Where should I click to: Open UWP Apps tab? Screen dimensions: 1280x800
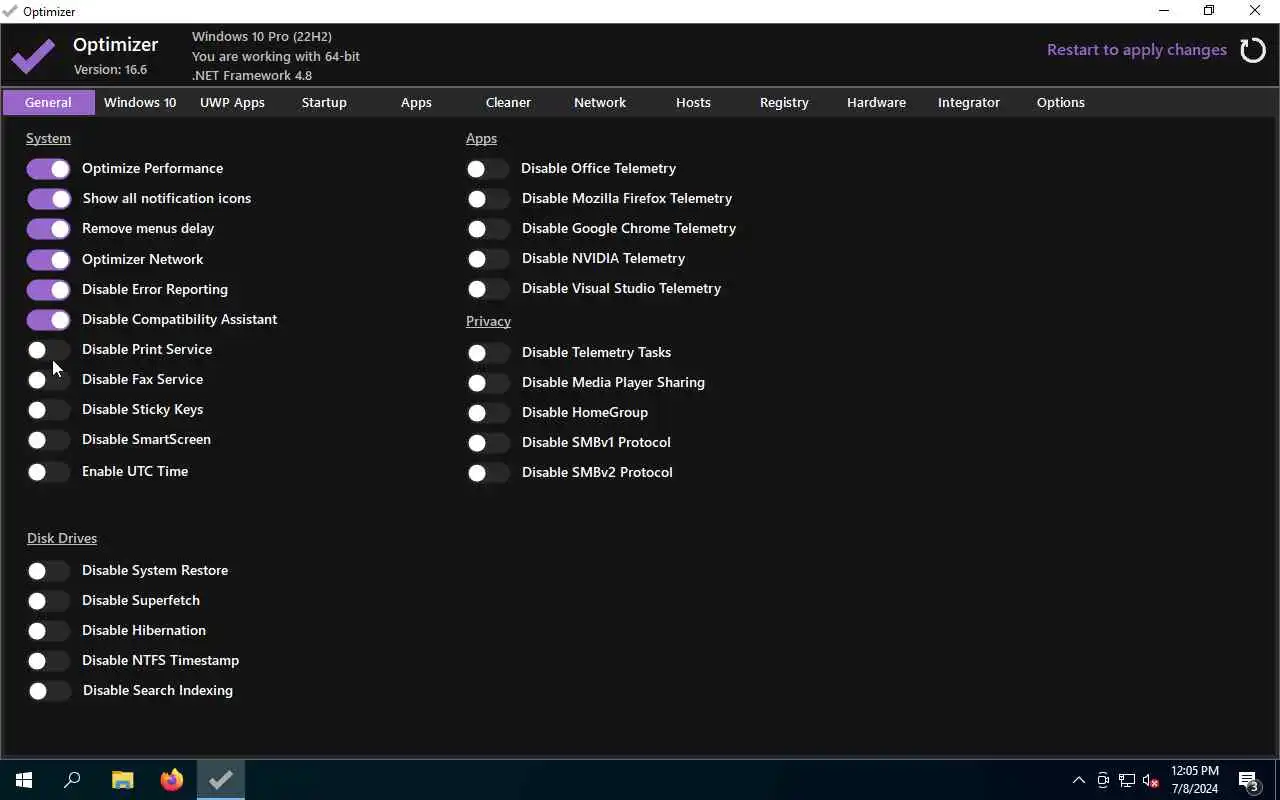pos(232,102)
